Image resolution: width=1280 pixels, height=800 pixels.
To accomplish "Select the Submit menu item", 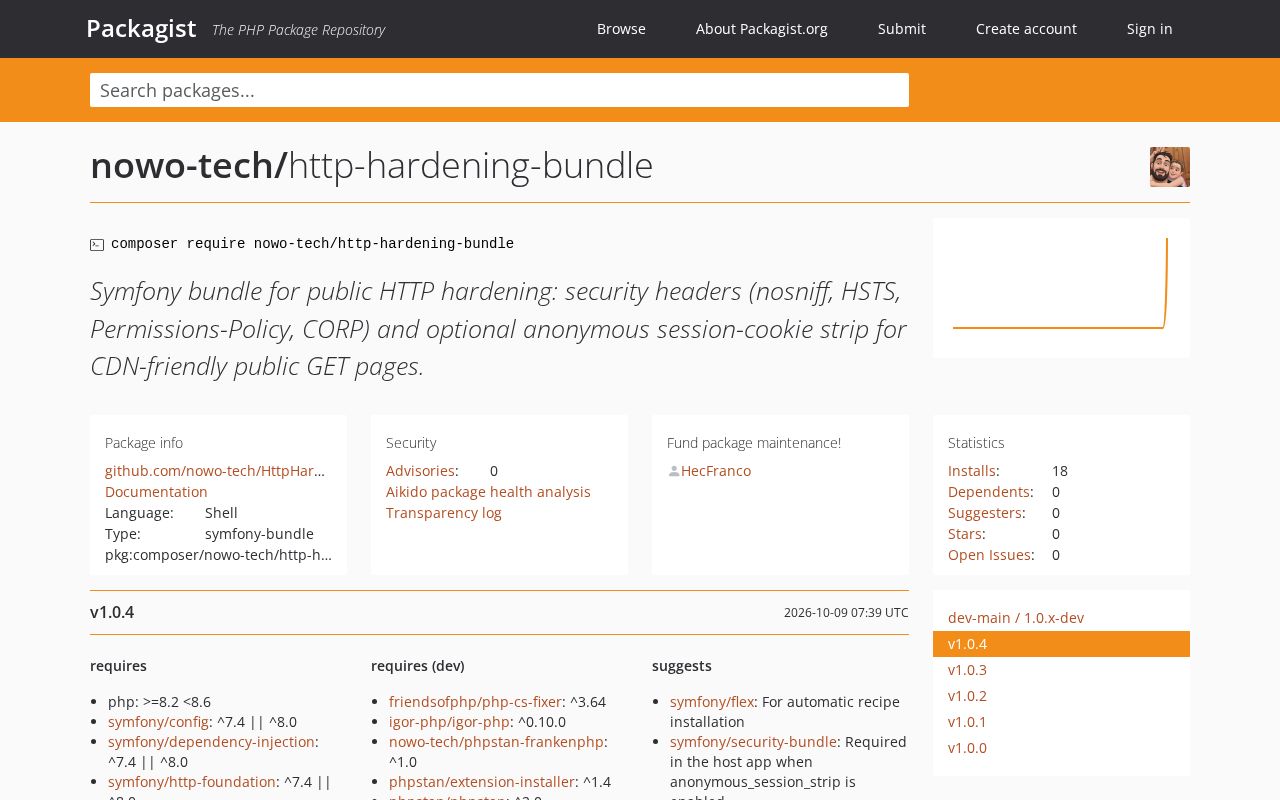I will click(x=902, y=29).
